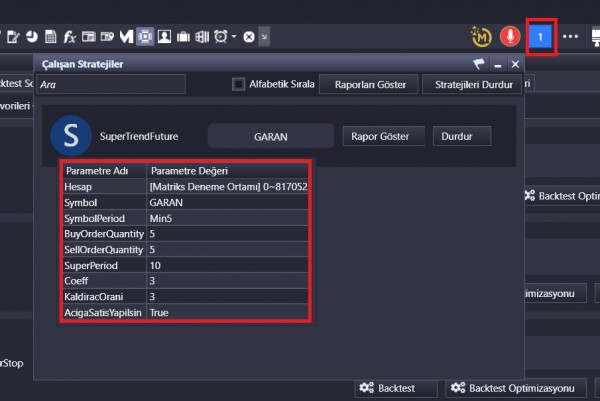
Task: Select the SellOrderQuantity parameter label
Action: [x=104, y=249]
